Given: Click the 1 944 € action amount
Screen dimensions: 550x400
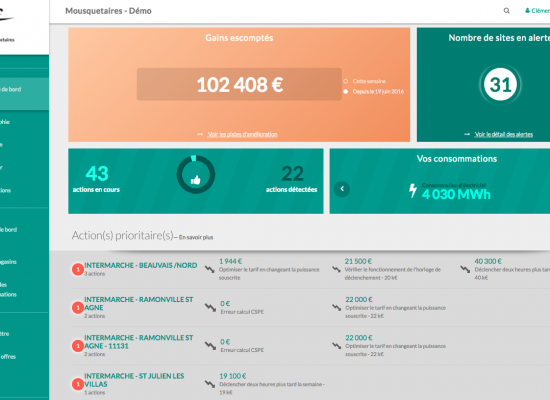Looking at the screenshot, I should pos(230,261).
